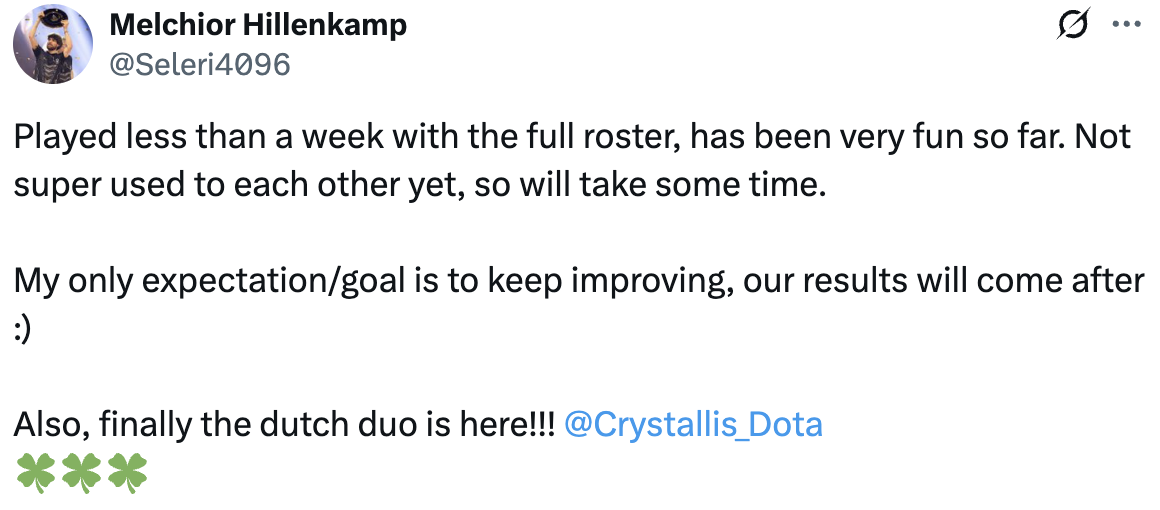View Melchior Hillenkamp's profile picture
The image size is (1160, 510).
(53, 44)
